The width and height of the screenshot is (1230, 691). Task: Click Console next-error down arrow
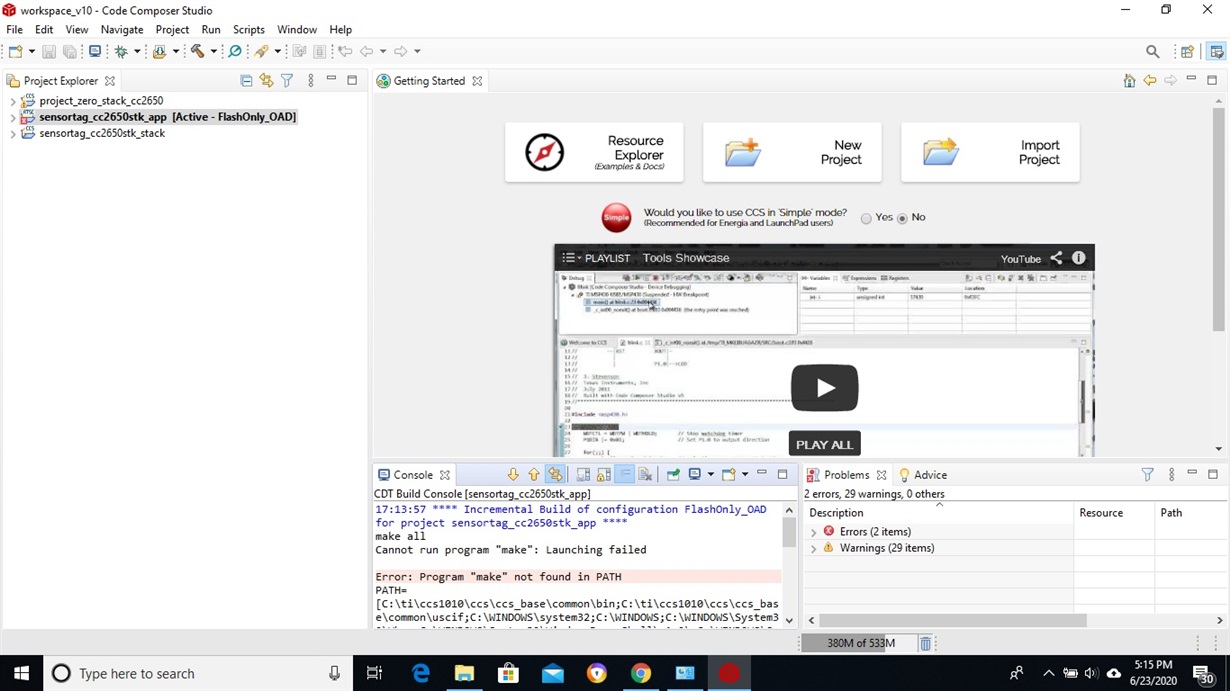(x=513, y=475)
